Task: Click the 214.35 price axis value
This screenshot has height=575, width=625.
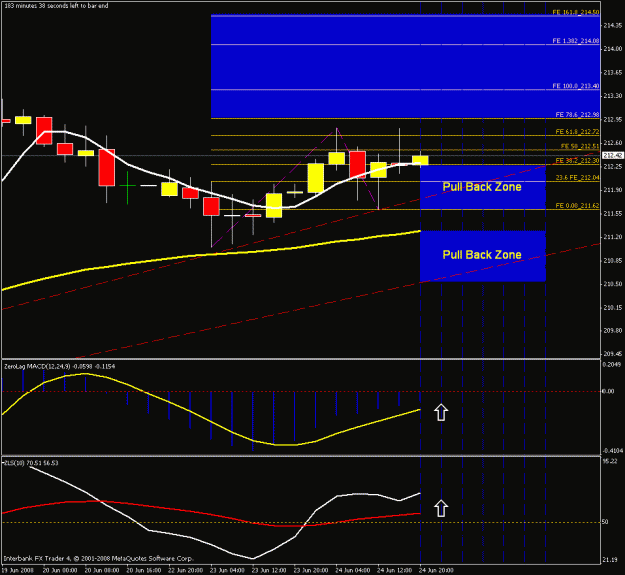Action: (x=613, y=26)
